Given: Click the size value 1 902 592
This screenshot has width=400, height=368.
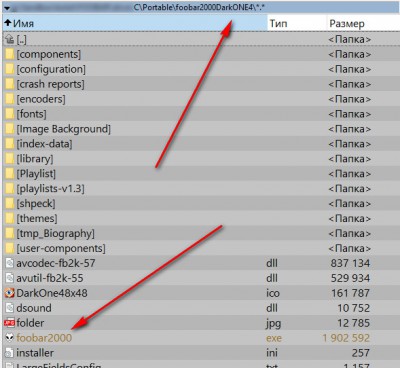Looking at the screenshot, I should (x=346, y=338).
